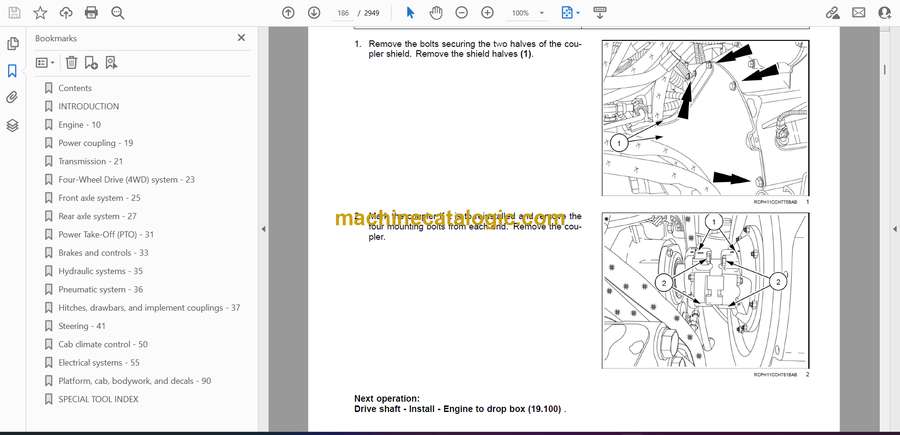The image size is (900, 435).
Task: Delete selected bookmark with trash icon
Action: coord(72,62)
